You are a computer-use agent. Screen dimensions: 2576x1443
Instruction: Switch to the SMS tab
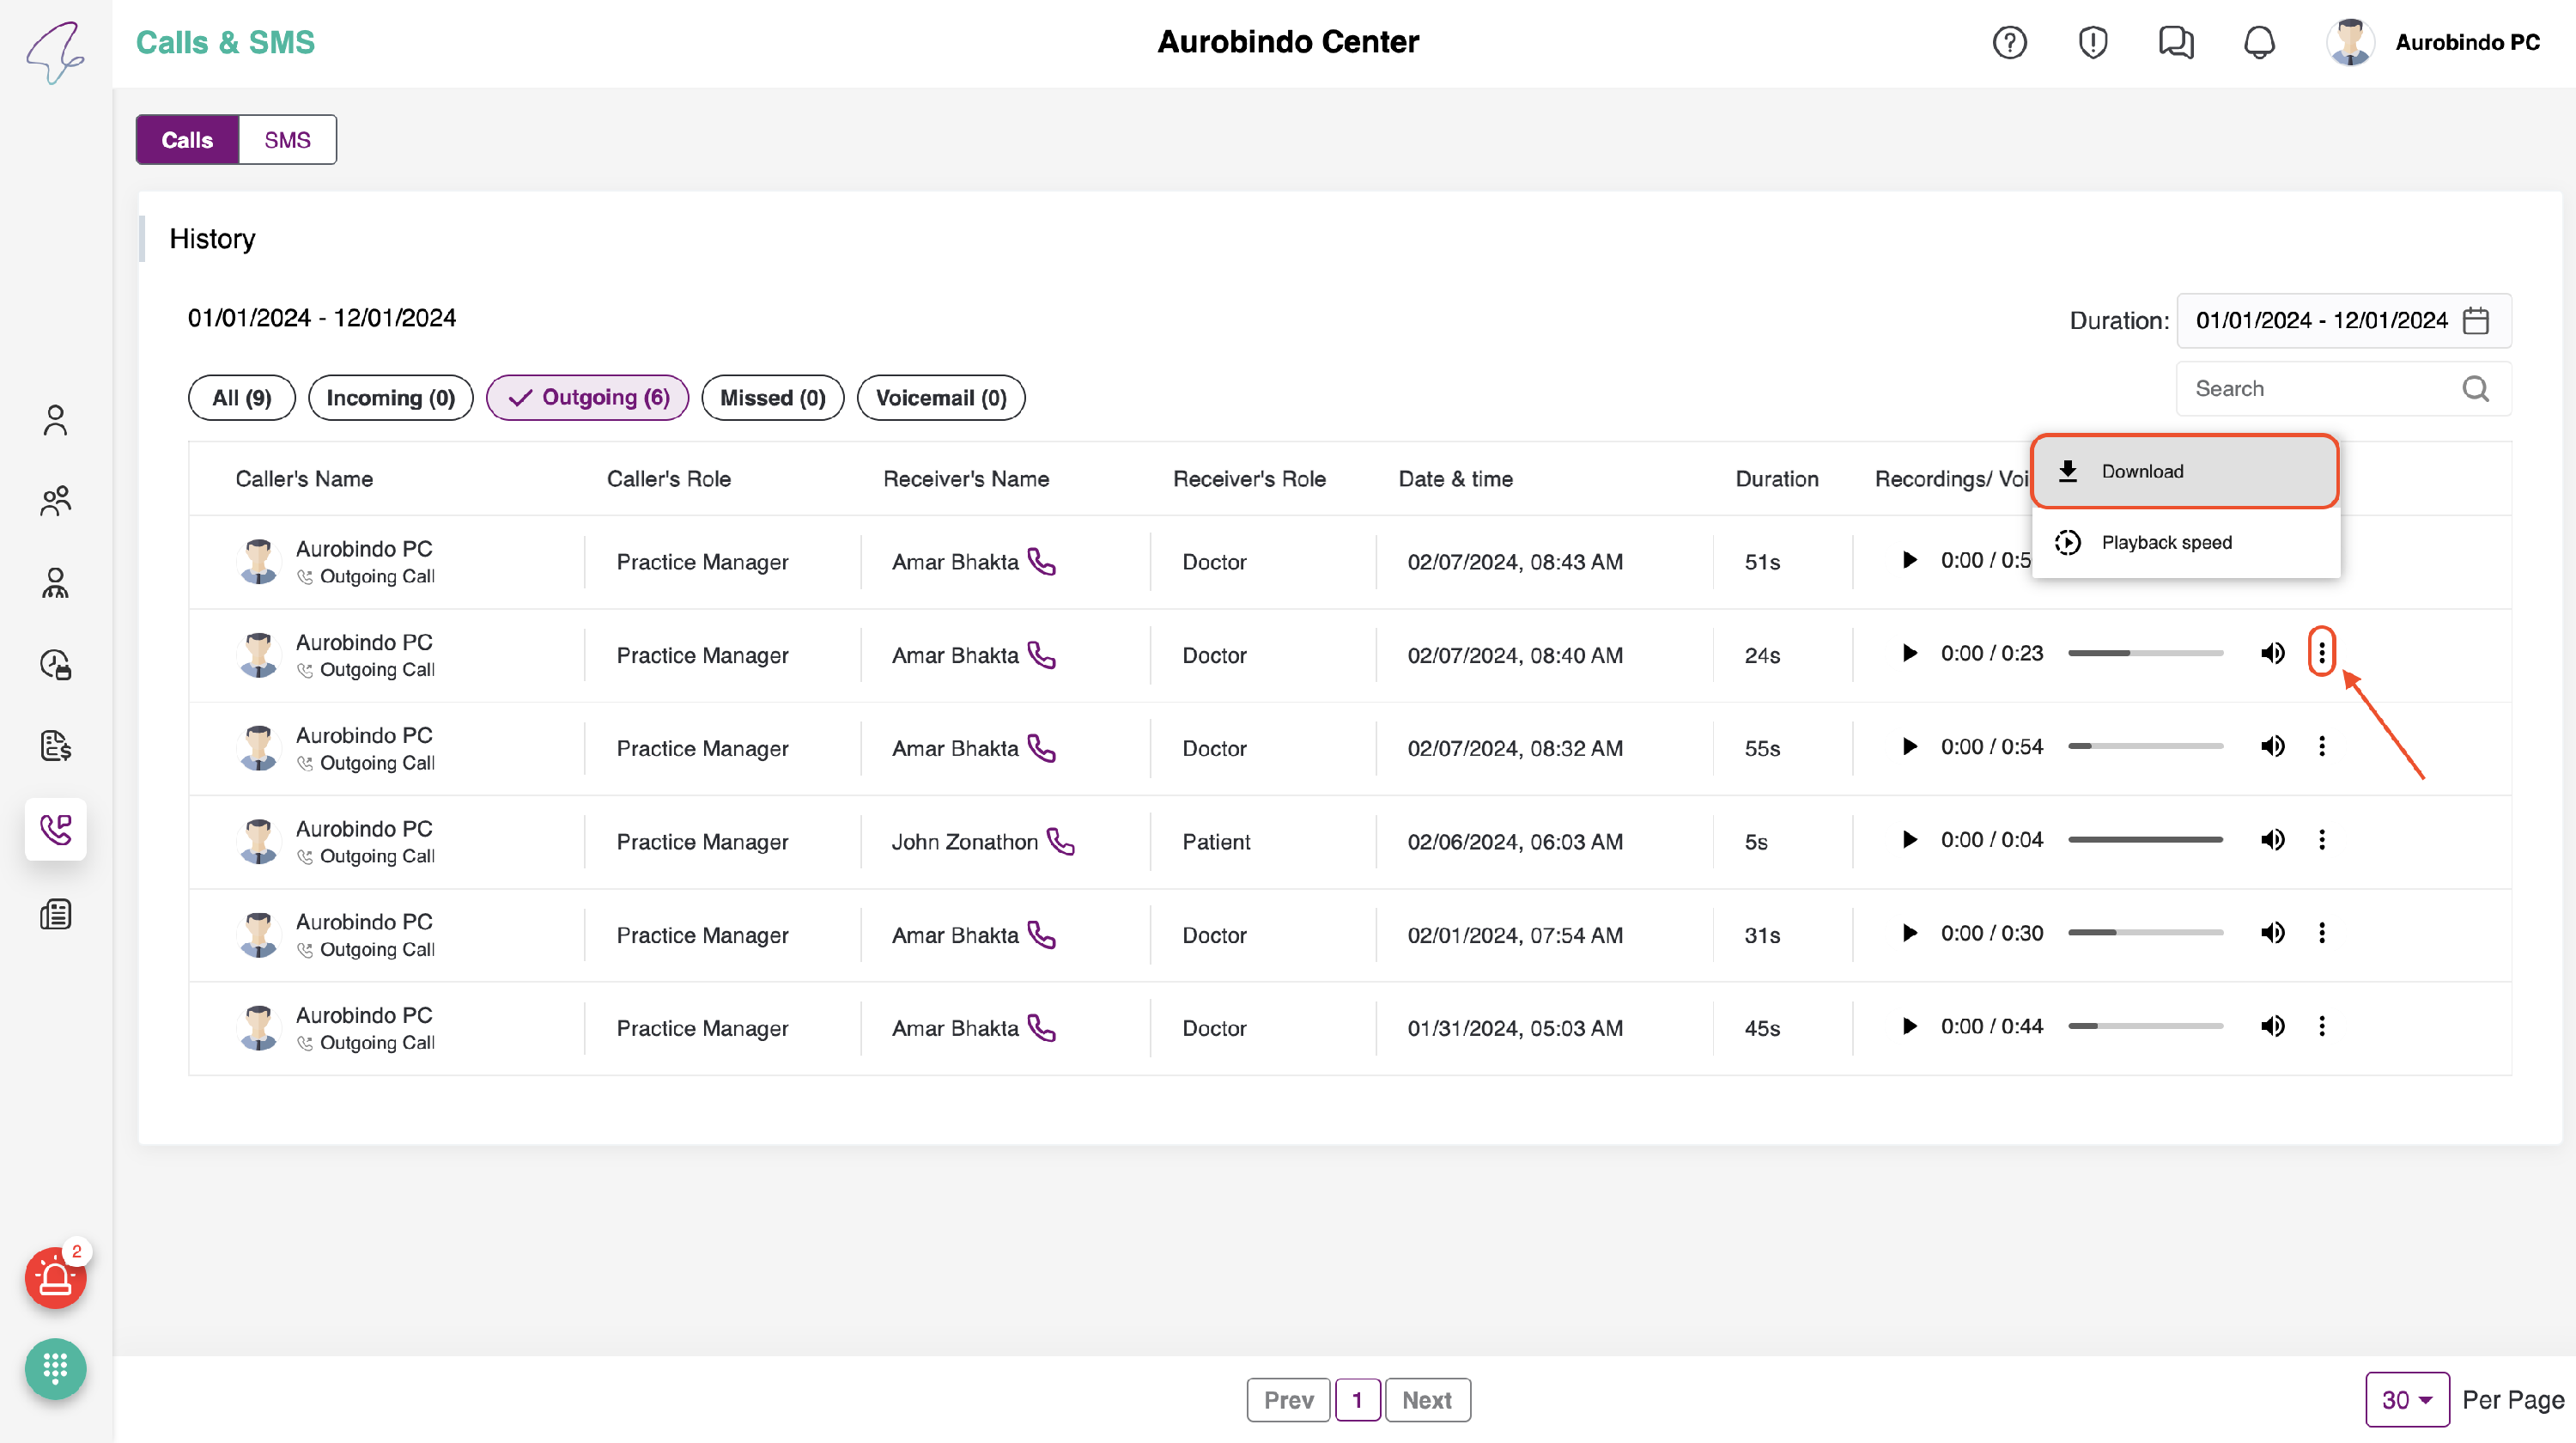click(287, 140)
